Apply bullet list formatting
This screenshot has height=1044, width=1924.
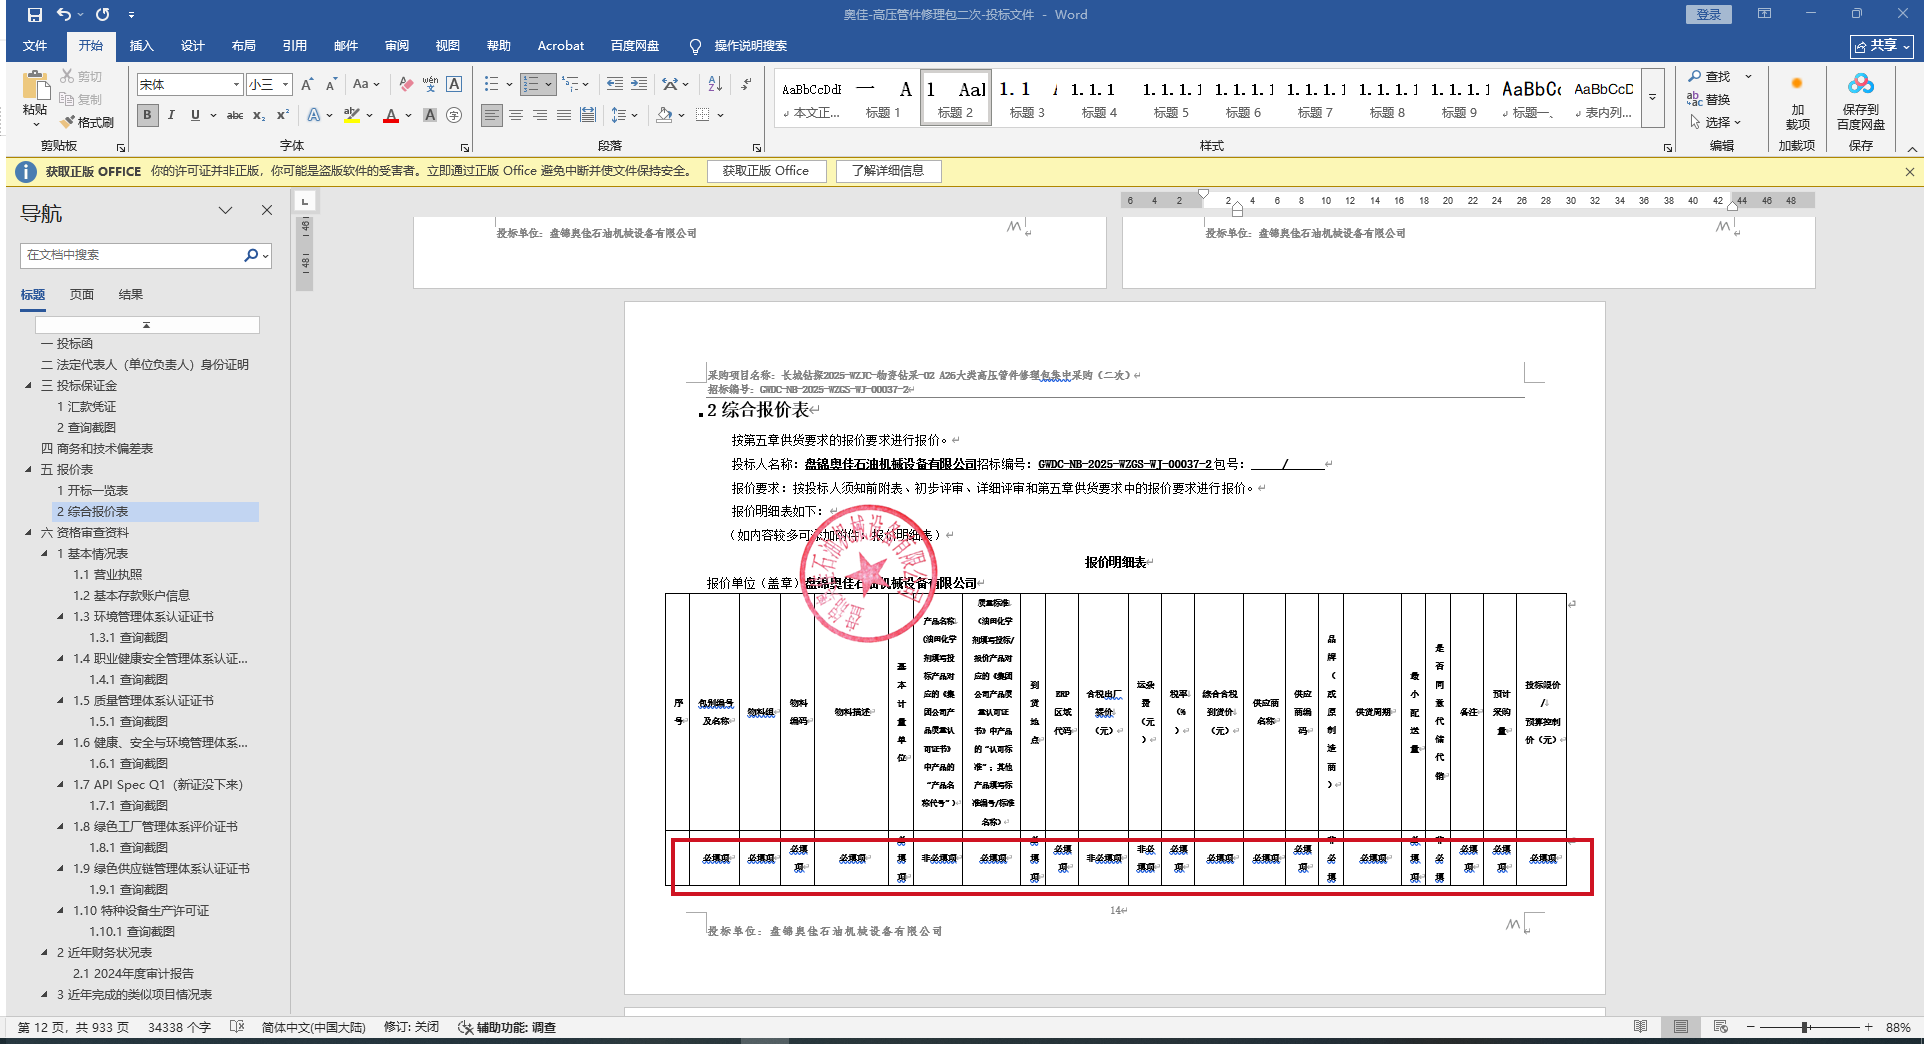click(x=491, y=84)
